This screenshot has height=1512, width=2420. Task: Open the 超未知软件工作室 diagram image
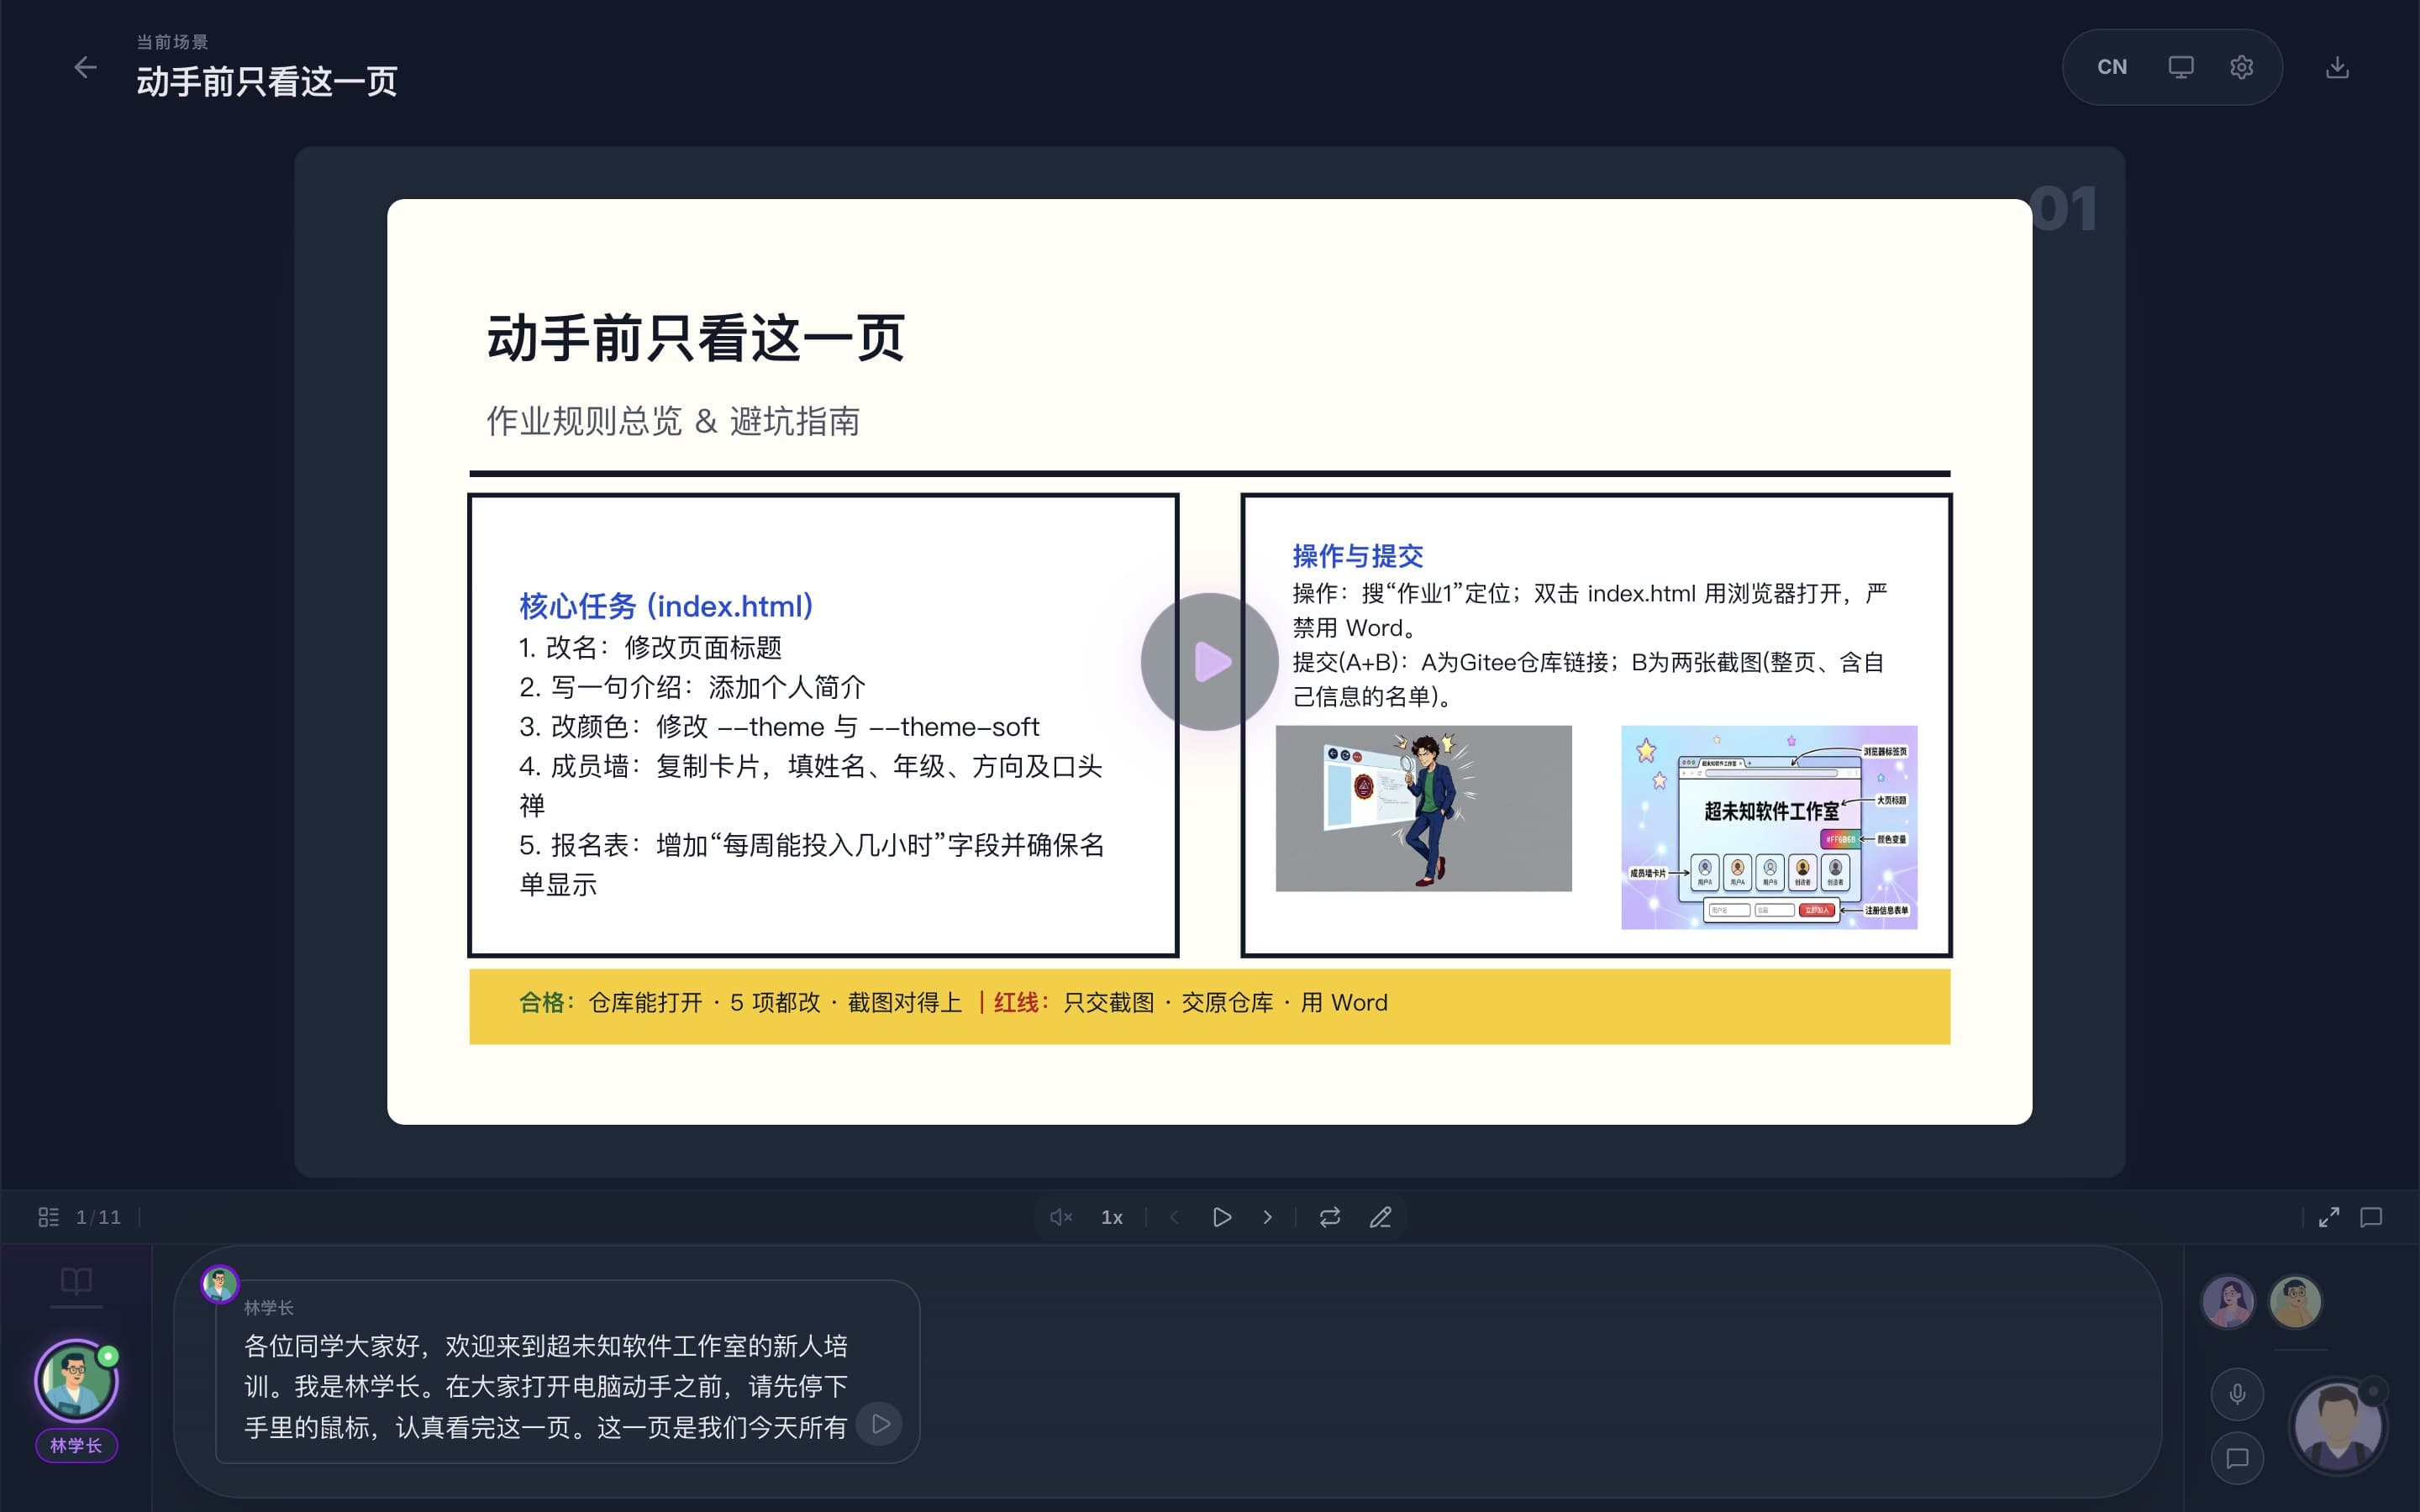click(1769, 827)
